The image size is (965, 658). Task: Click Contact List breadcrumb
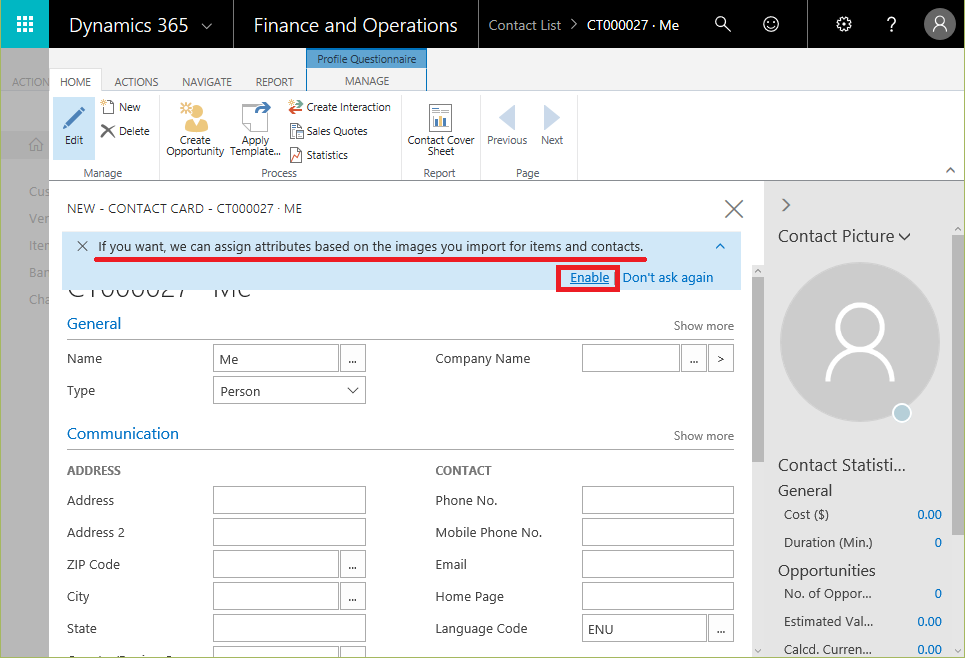point(524,25)
